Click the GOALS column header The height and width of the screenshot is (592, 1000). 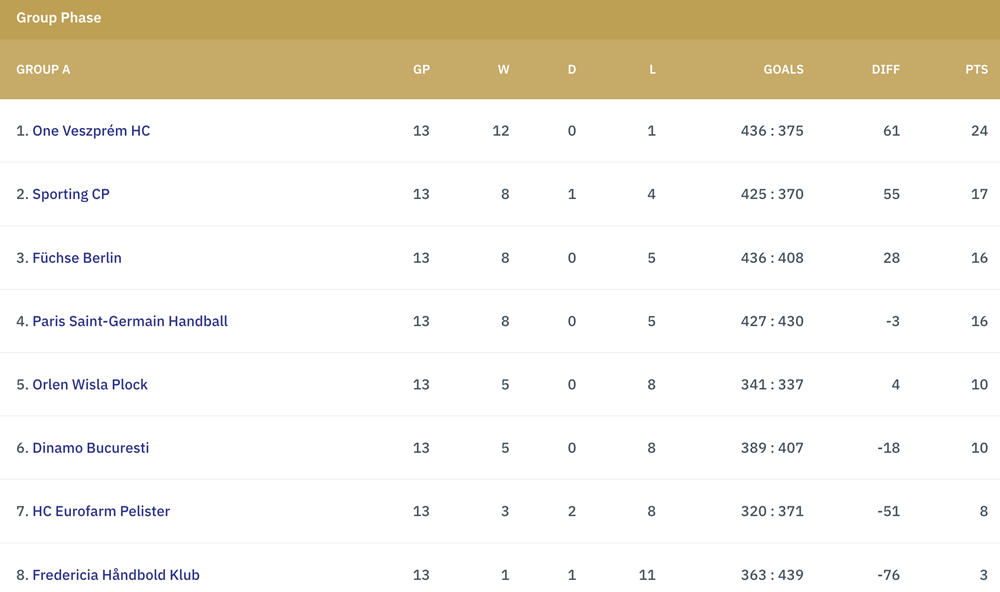784,70
